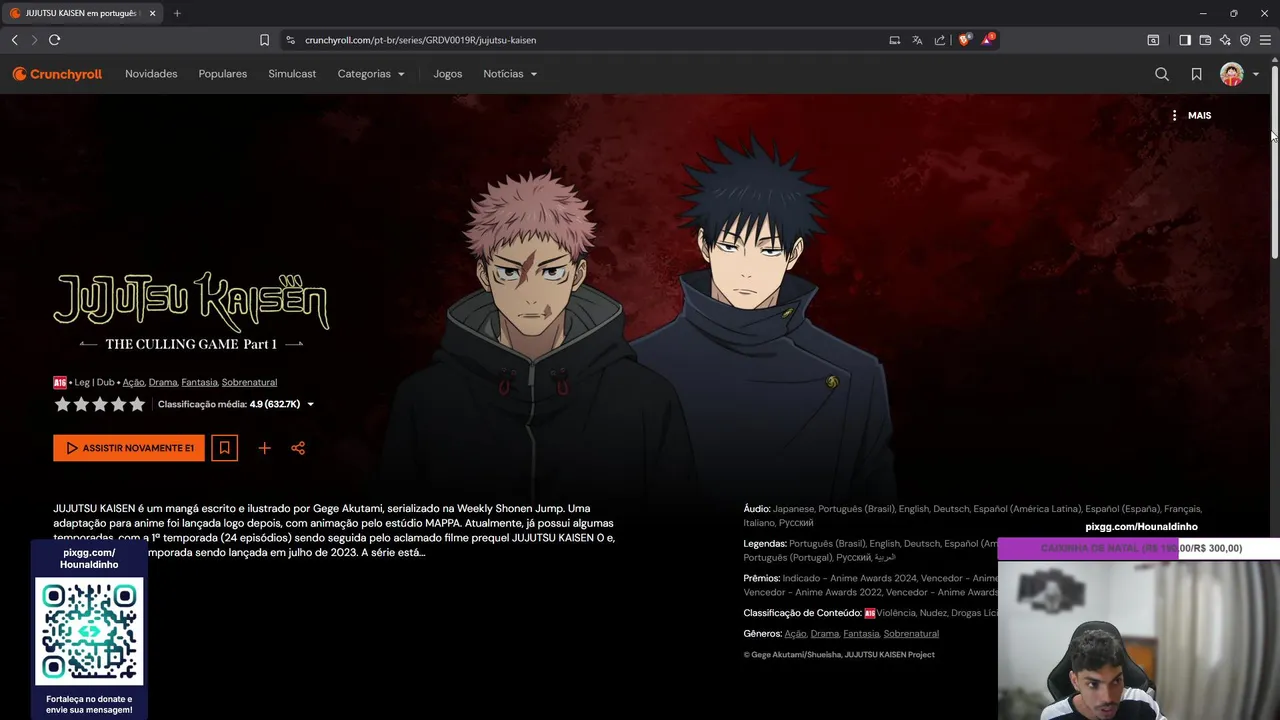
Task: Click the translate page icon
Action: 917,40
